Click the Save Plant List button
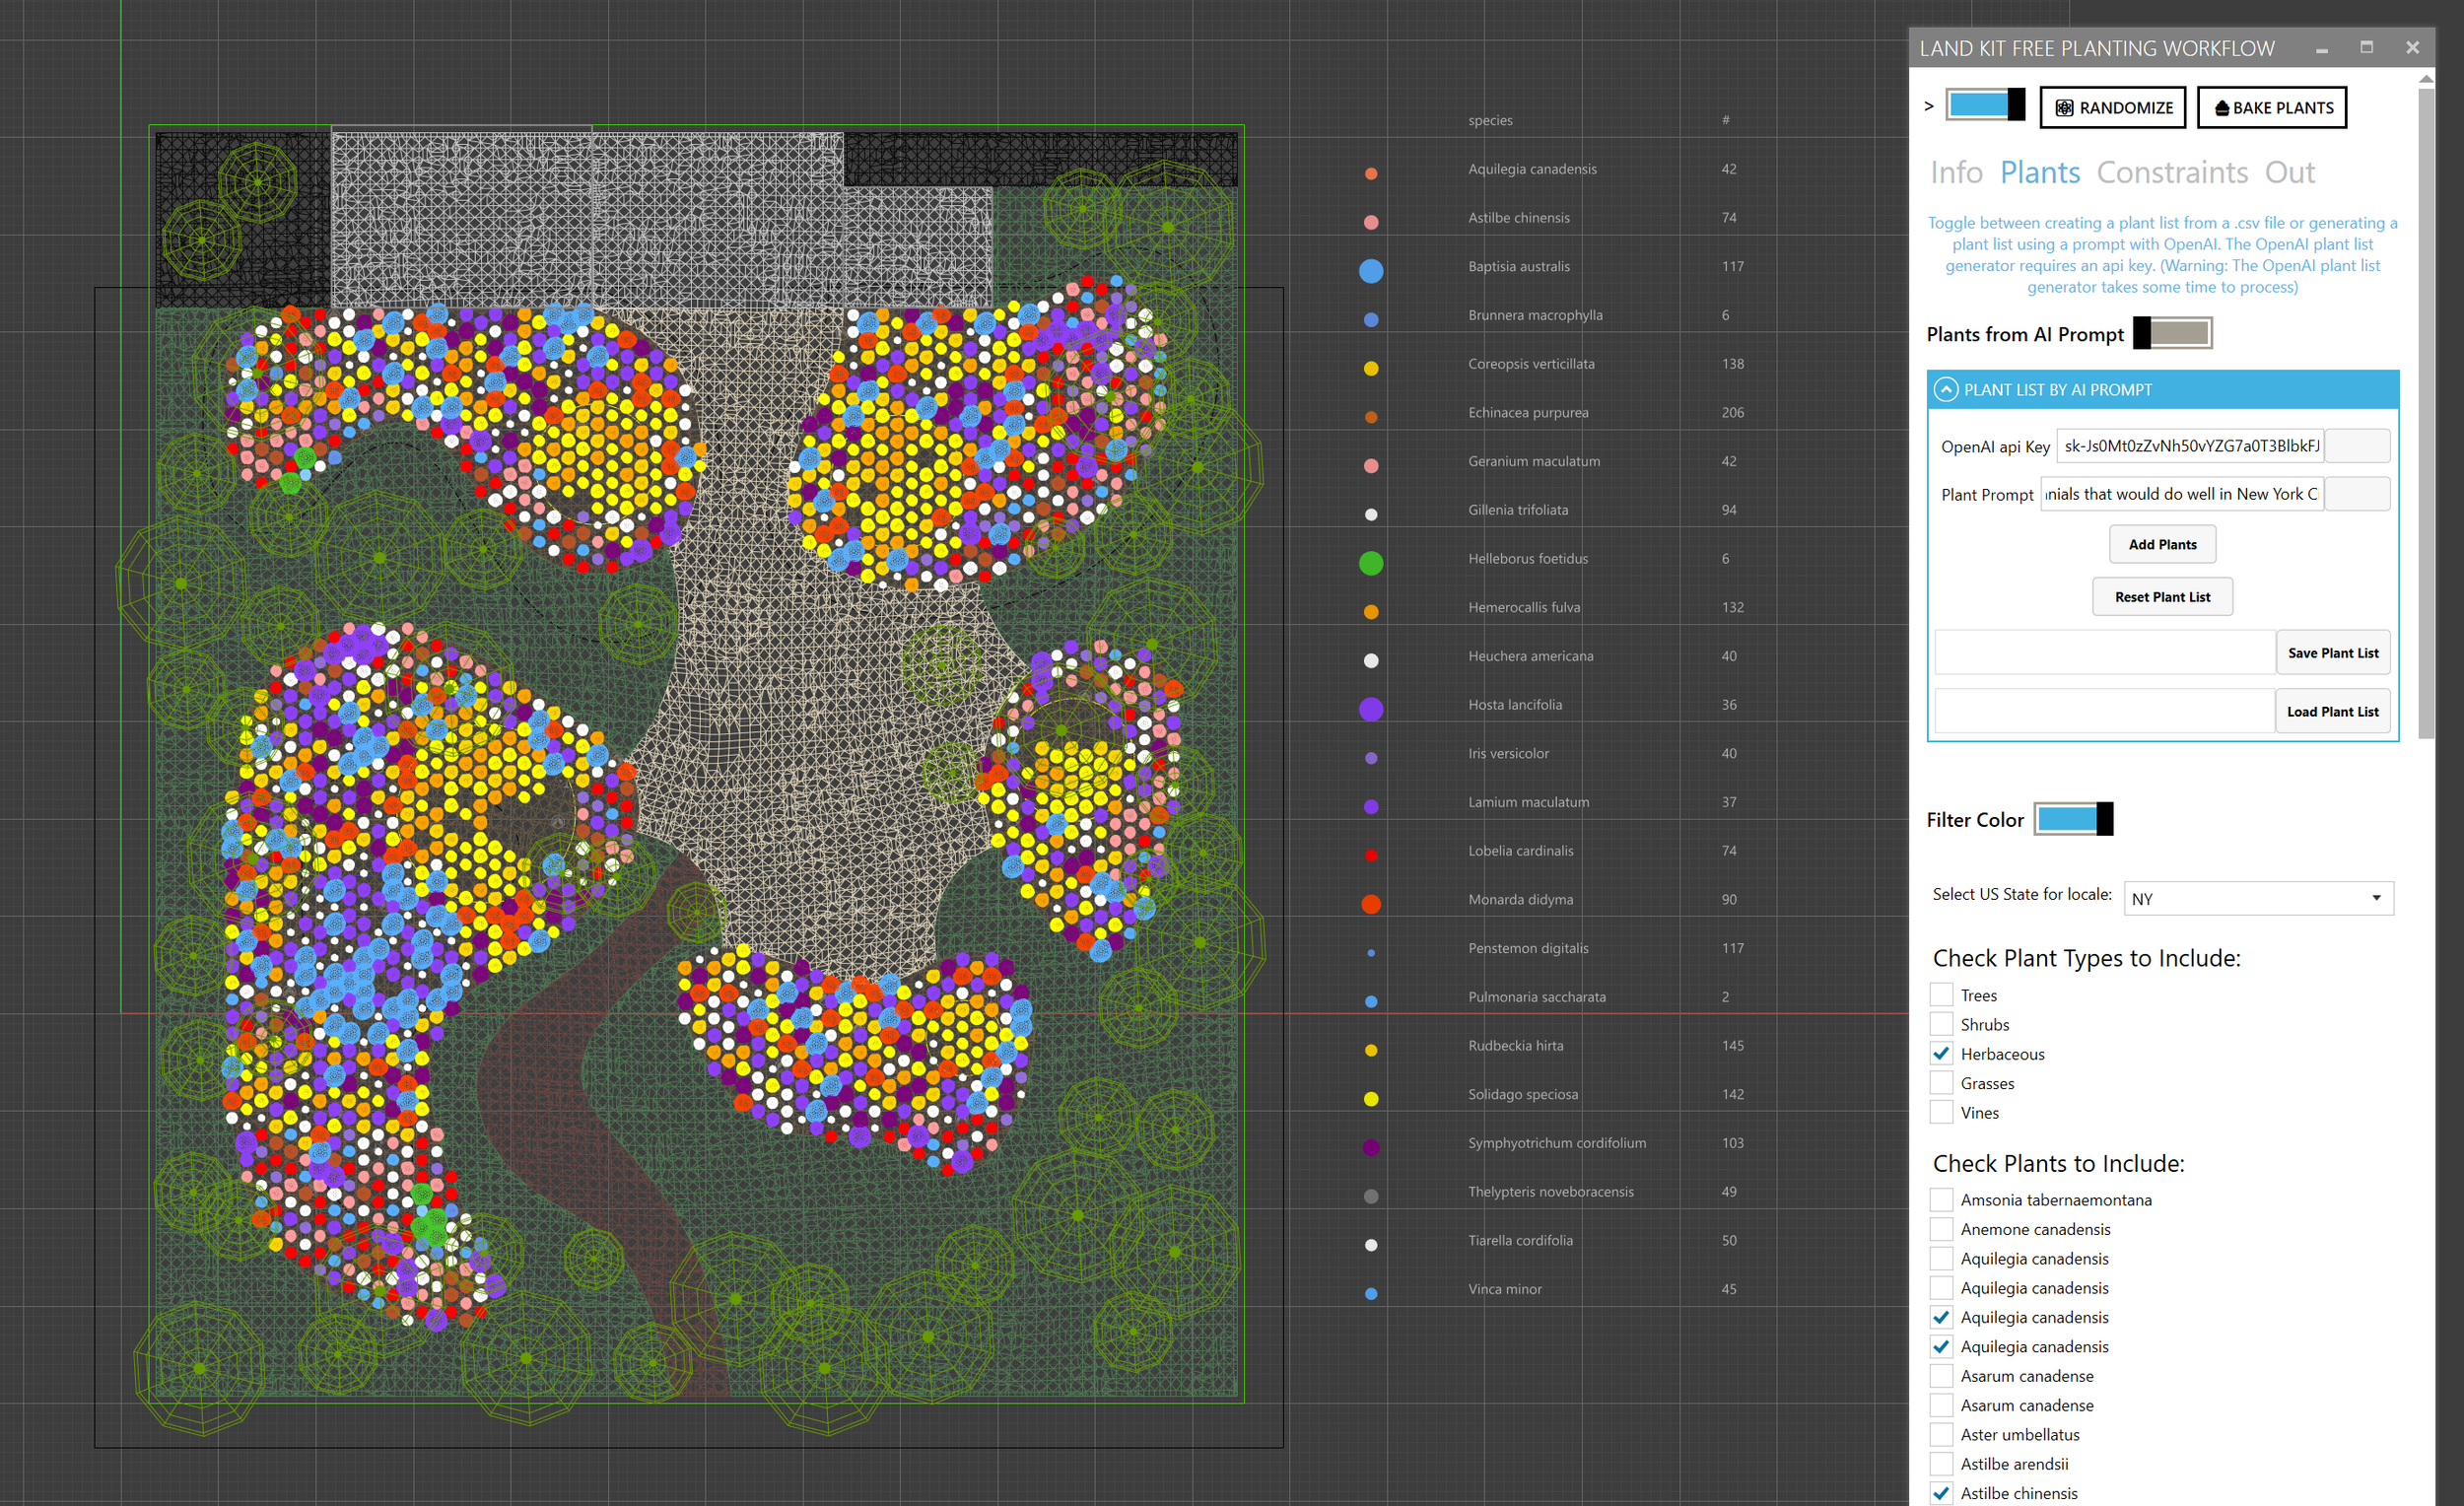The width and height of the screenshot is (2464, 1506). [x=2332, y=653]
